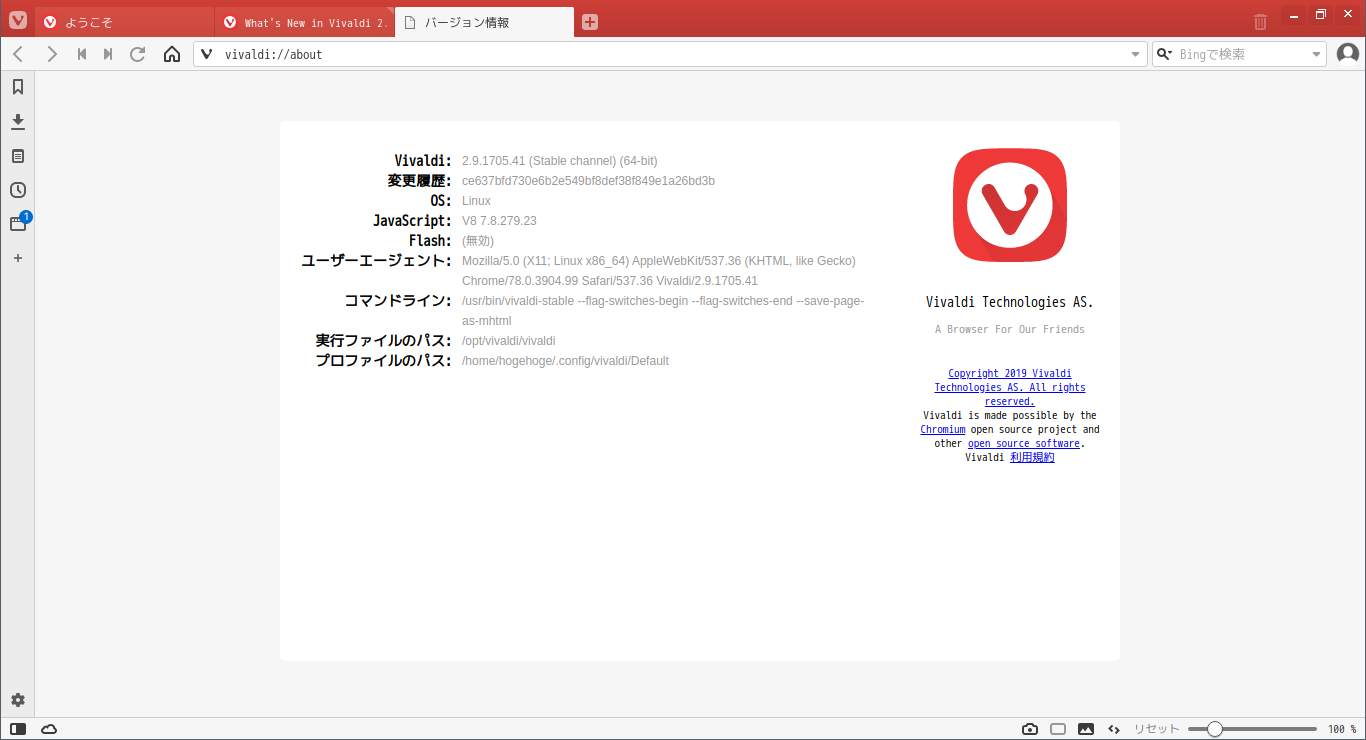Go forward with the Forward arrow

[52, 54]
